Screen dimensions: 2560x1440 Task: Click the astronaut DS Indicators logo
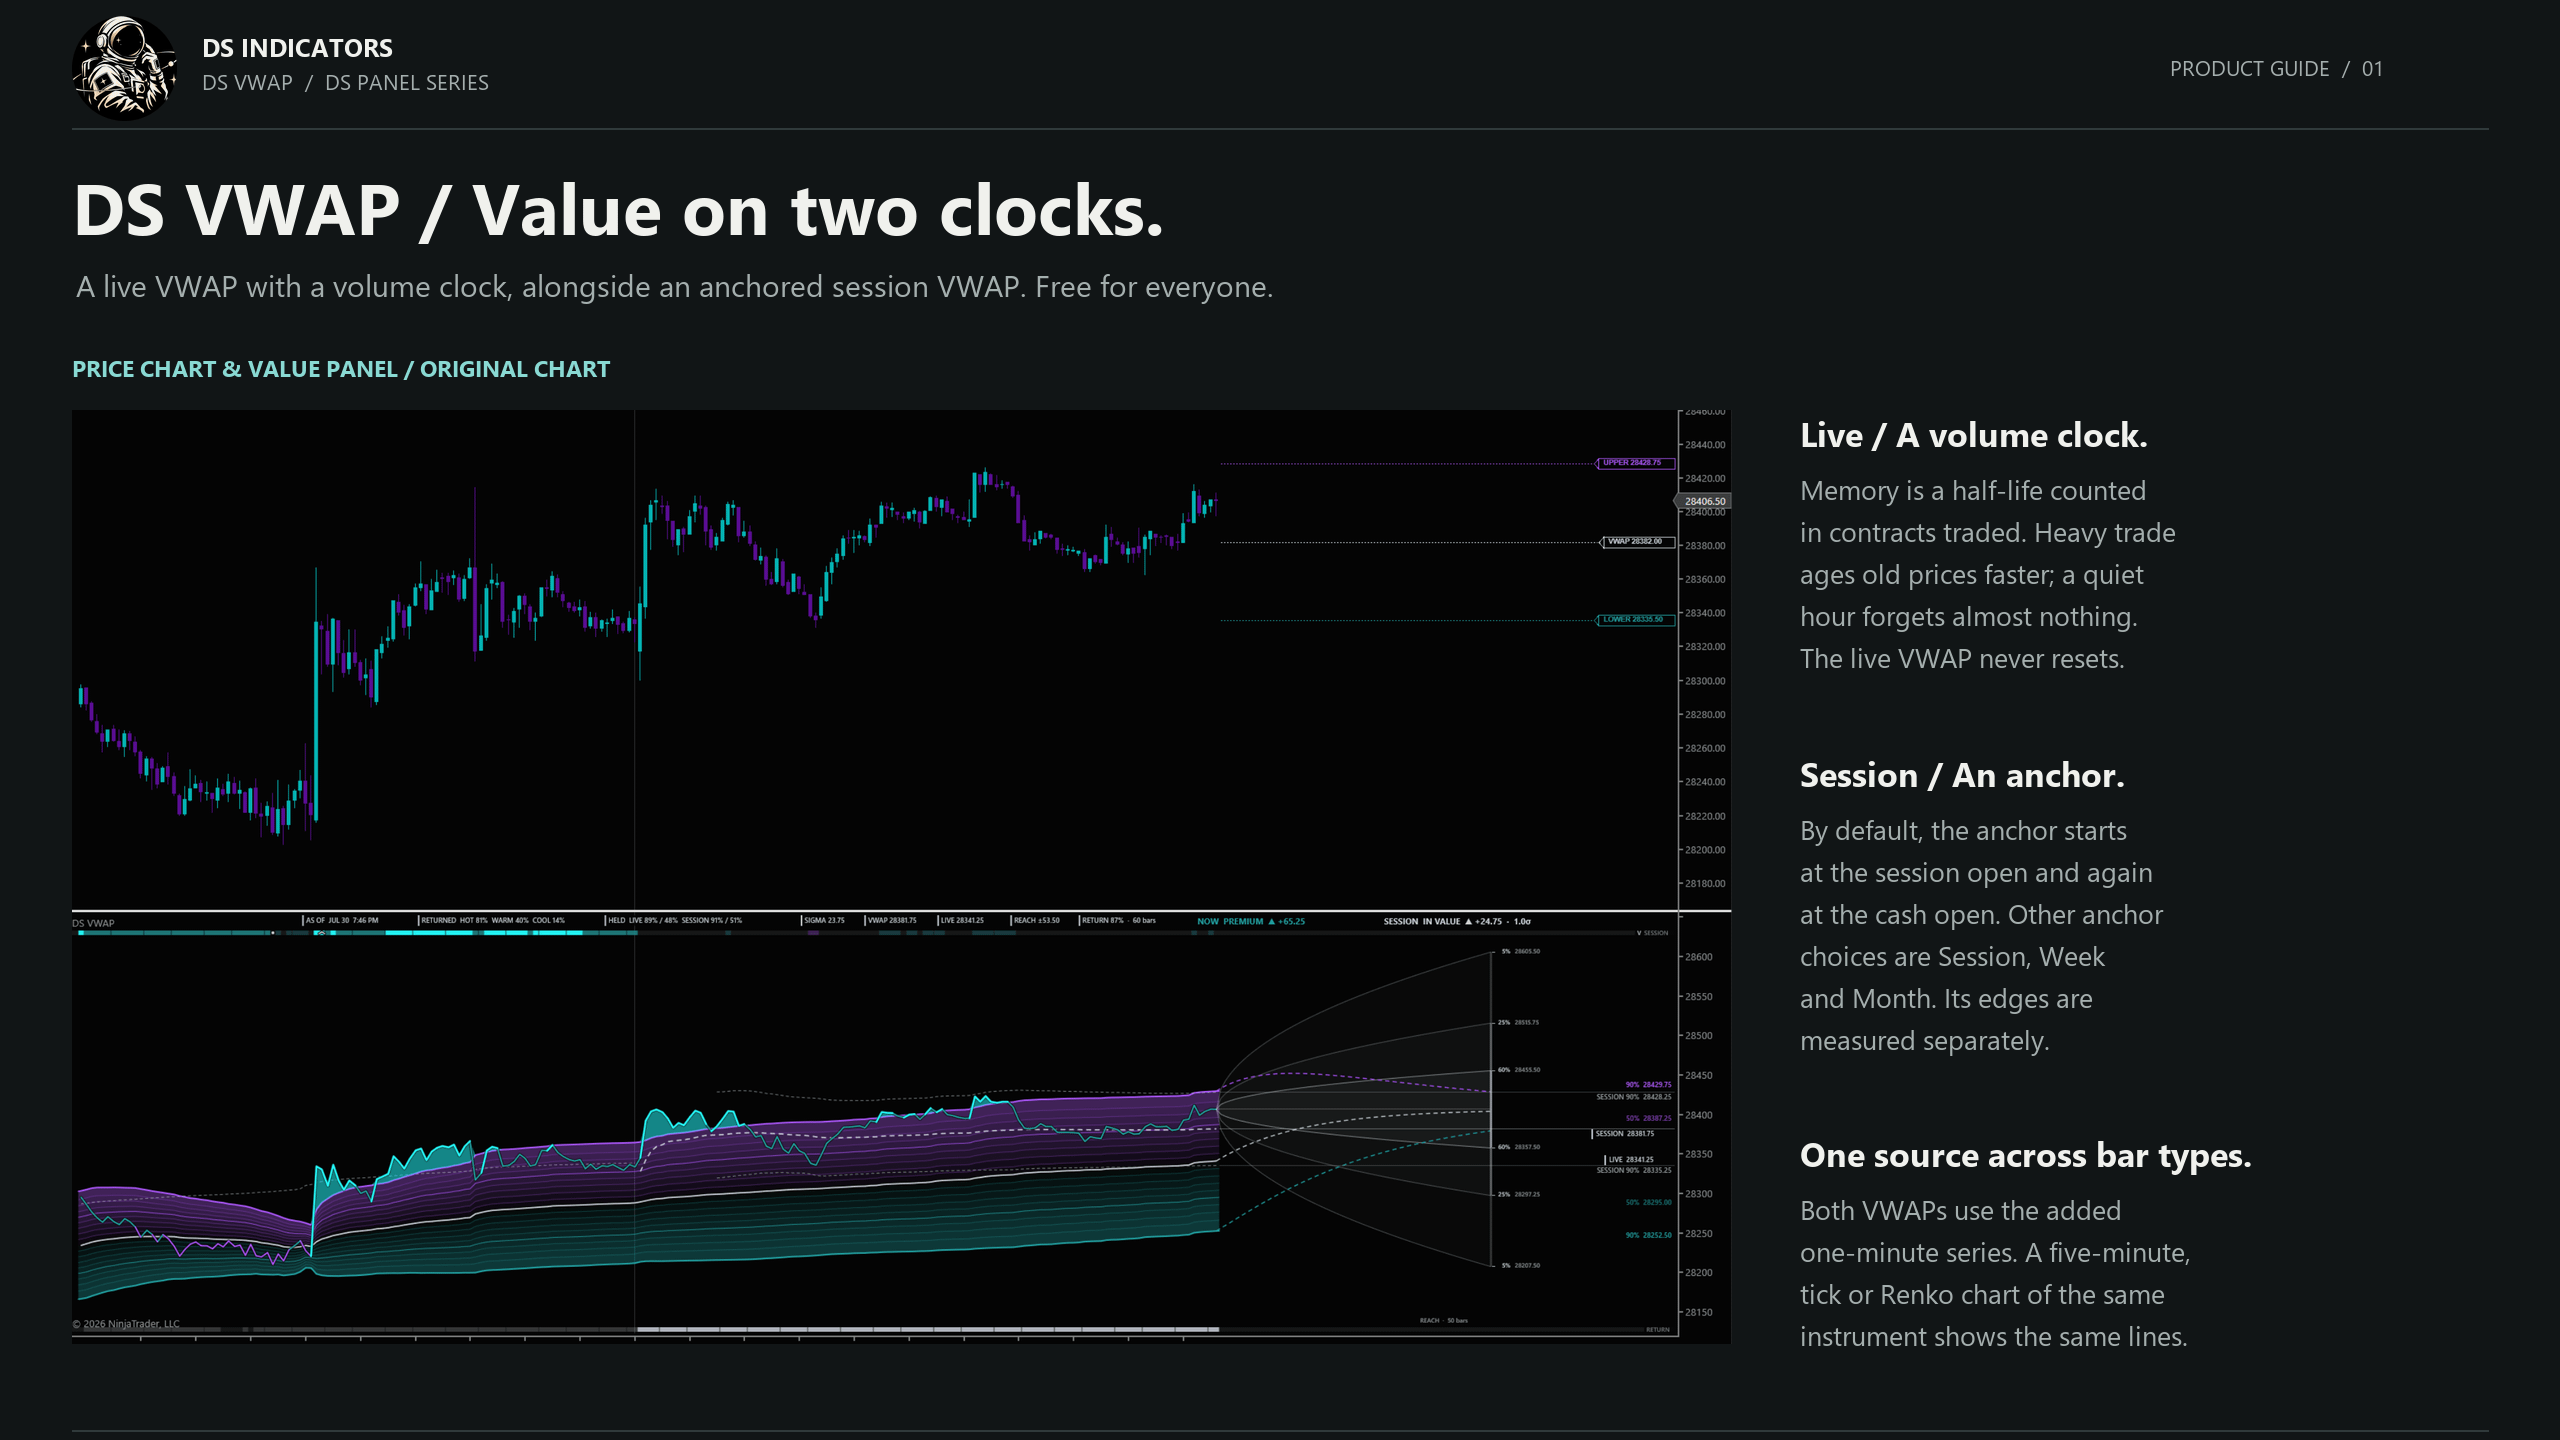[x=125, y=68]
